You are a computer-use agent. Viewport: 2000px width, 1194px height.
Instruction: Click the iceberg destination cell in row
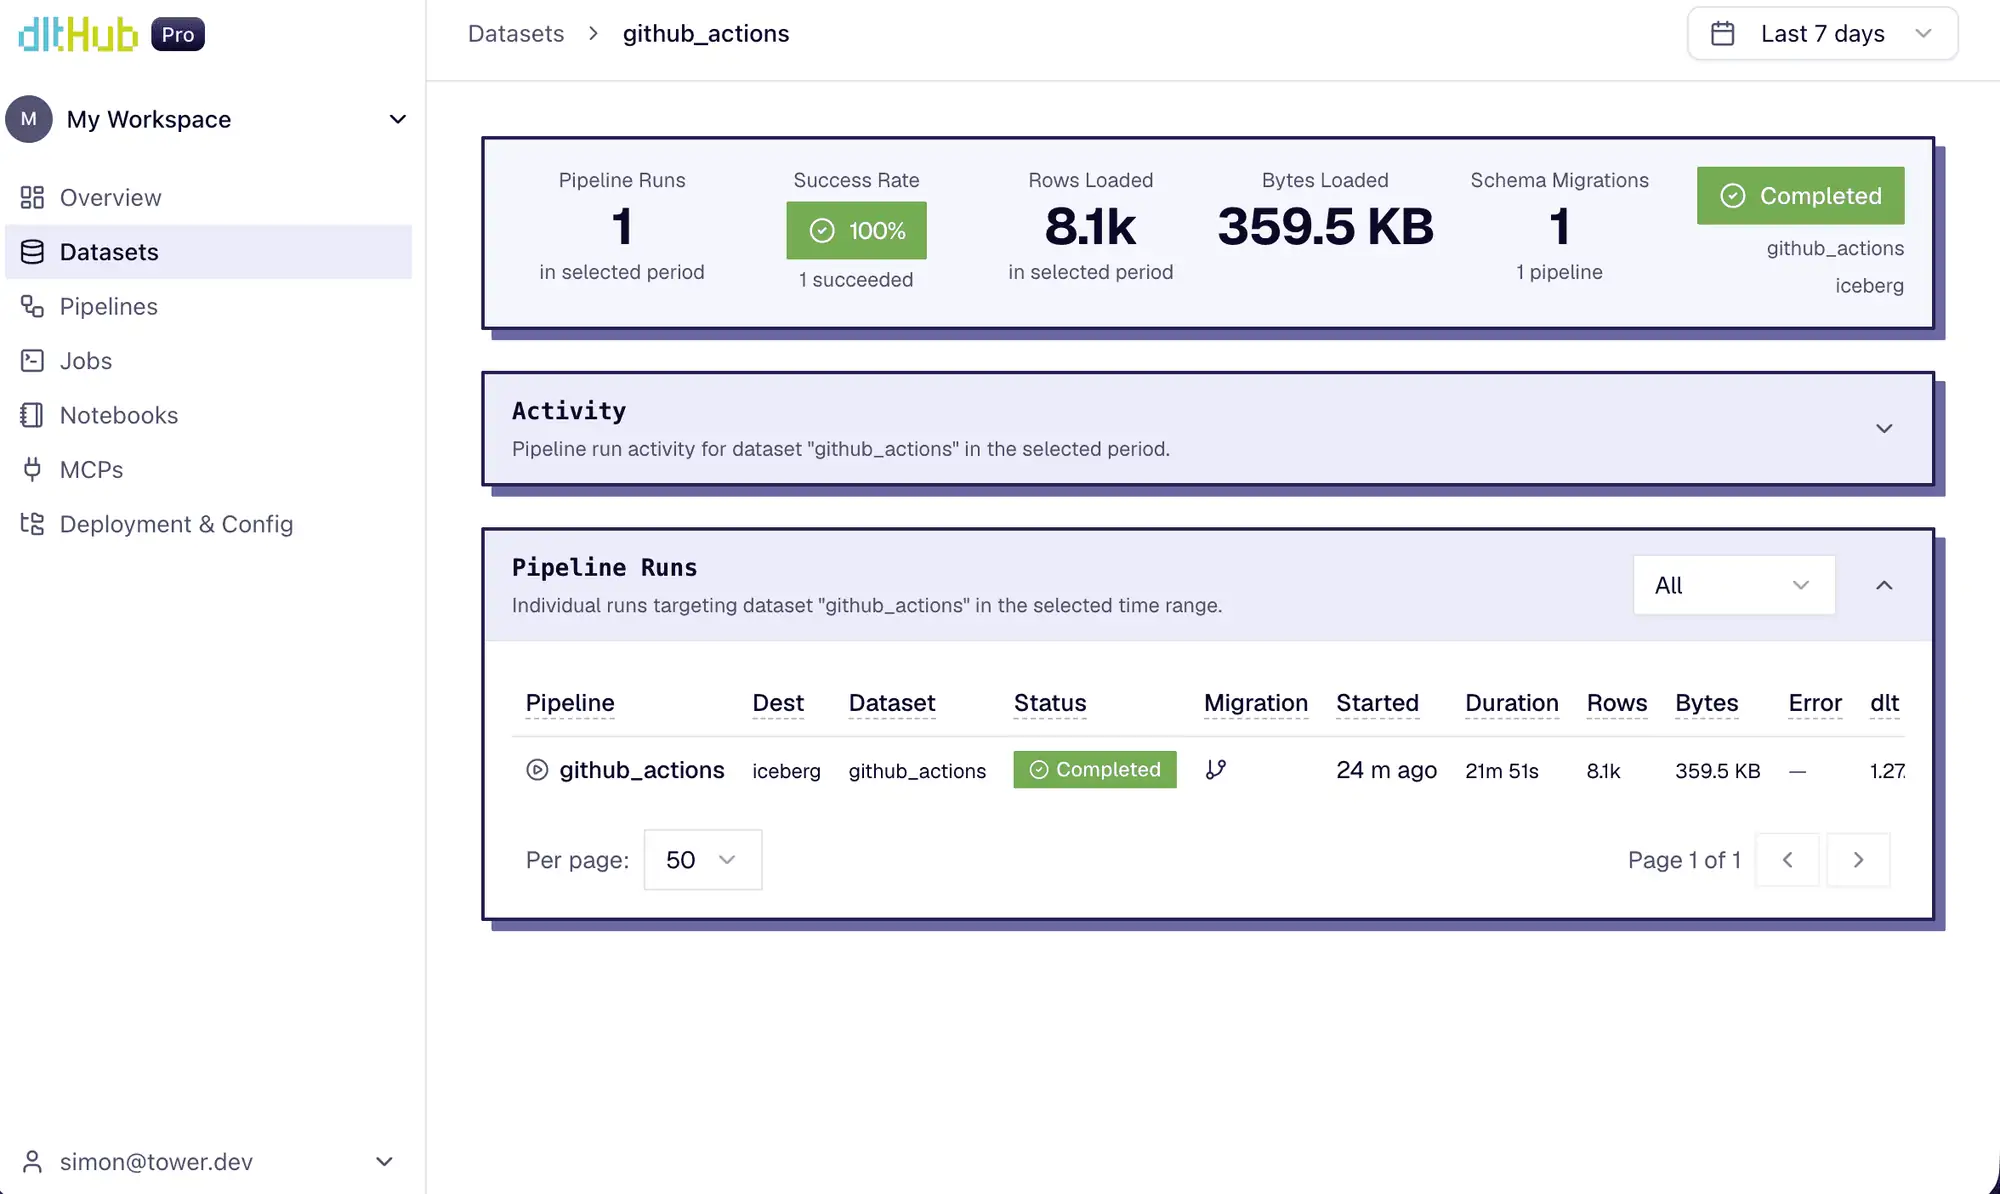click(x=786, y=771)
